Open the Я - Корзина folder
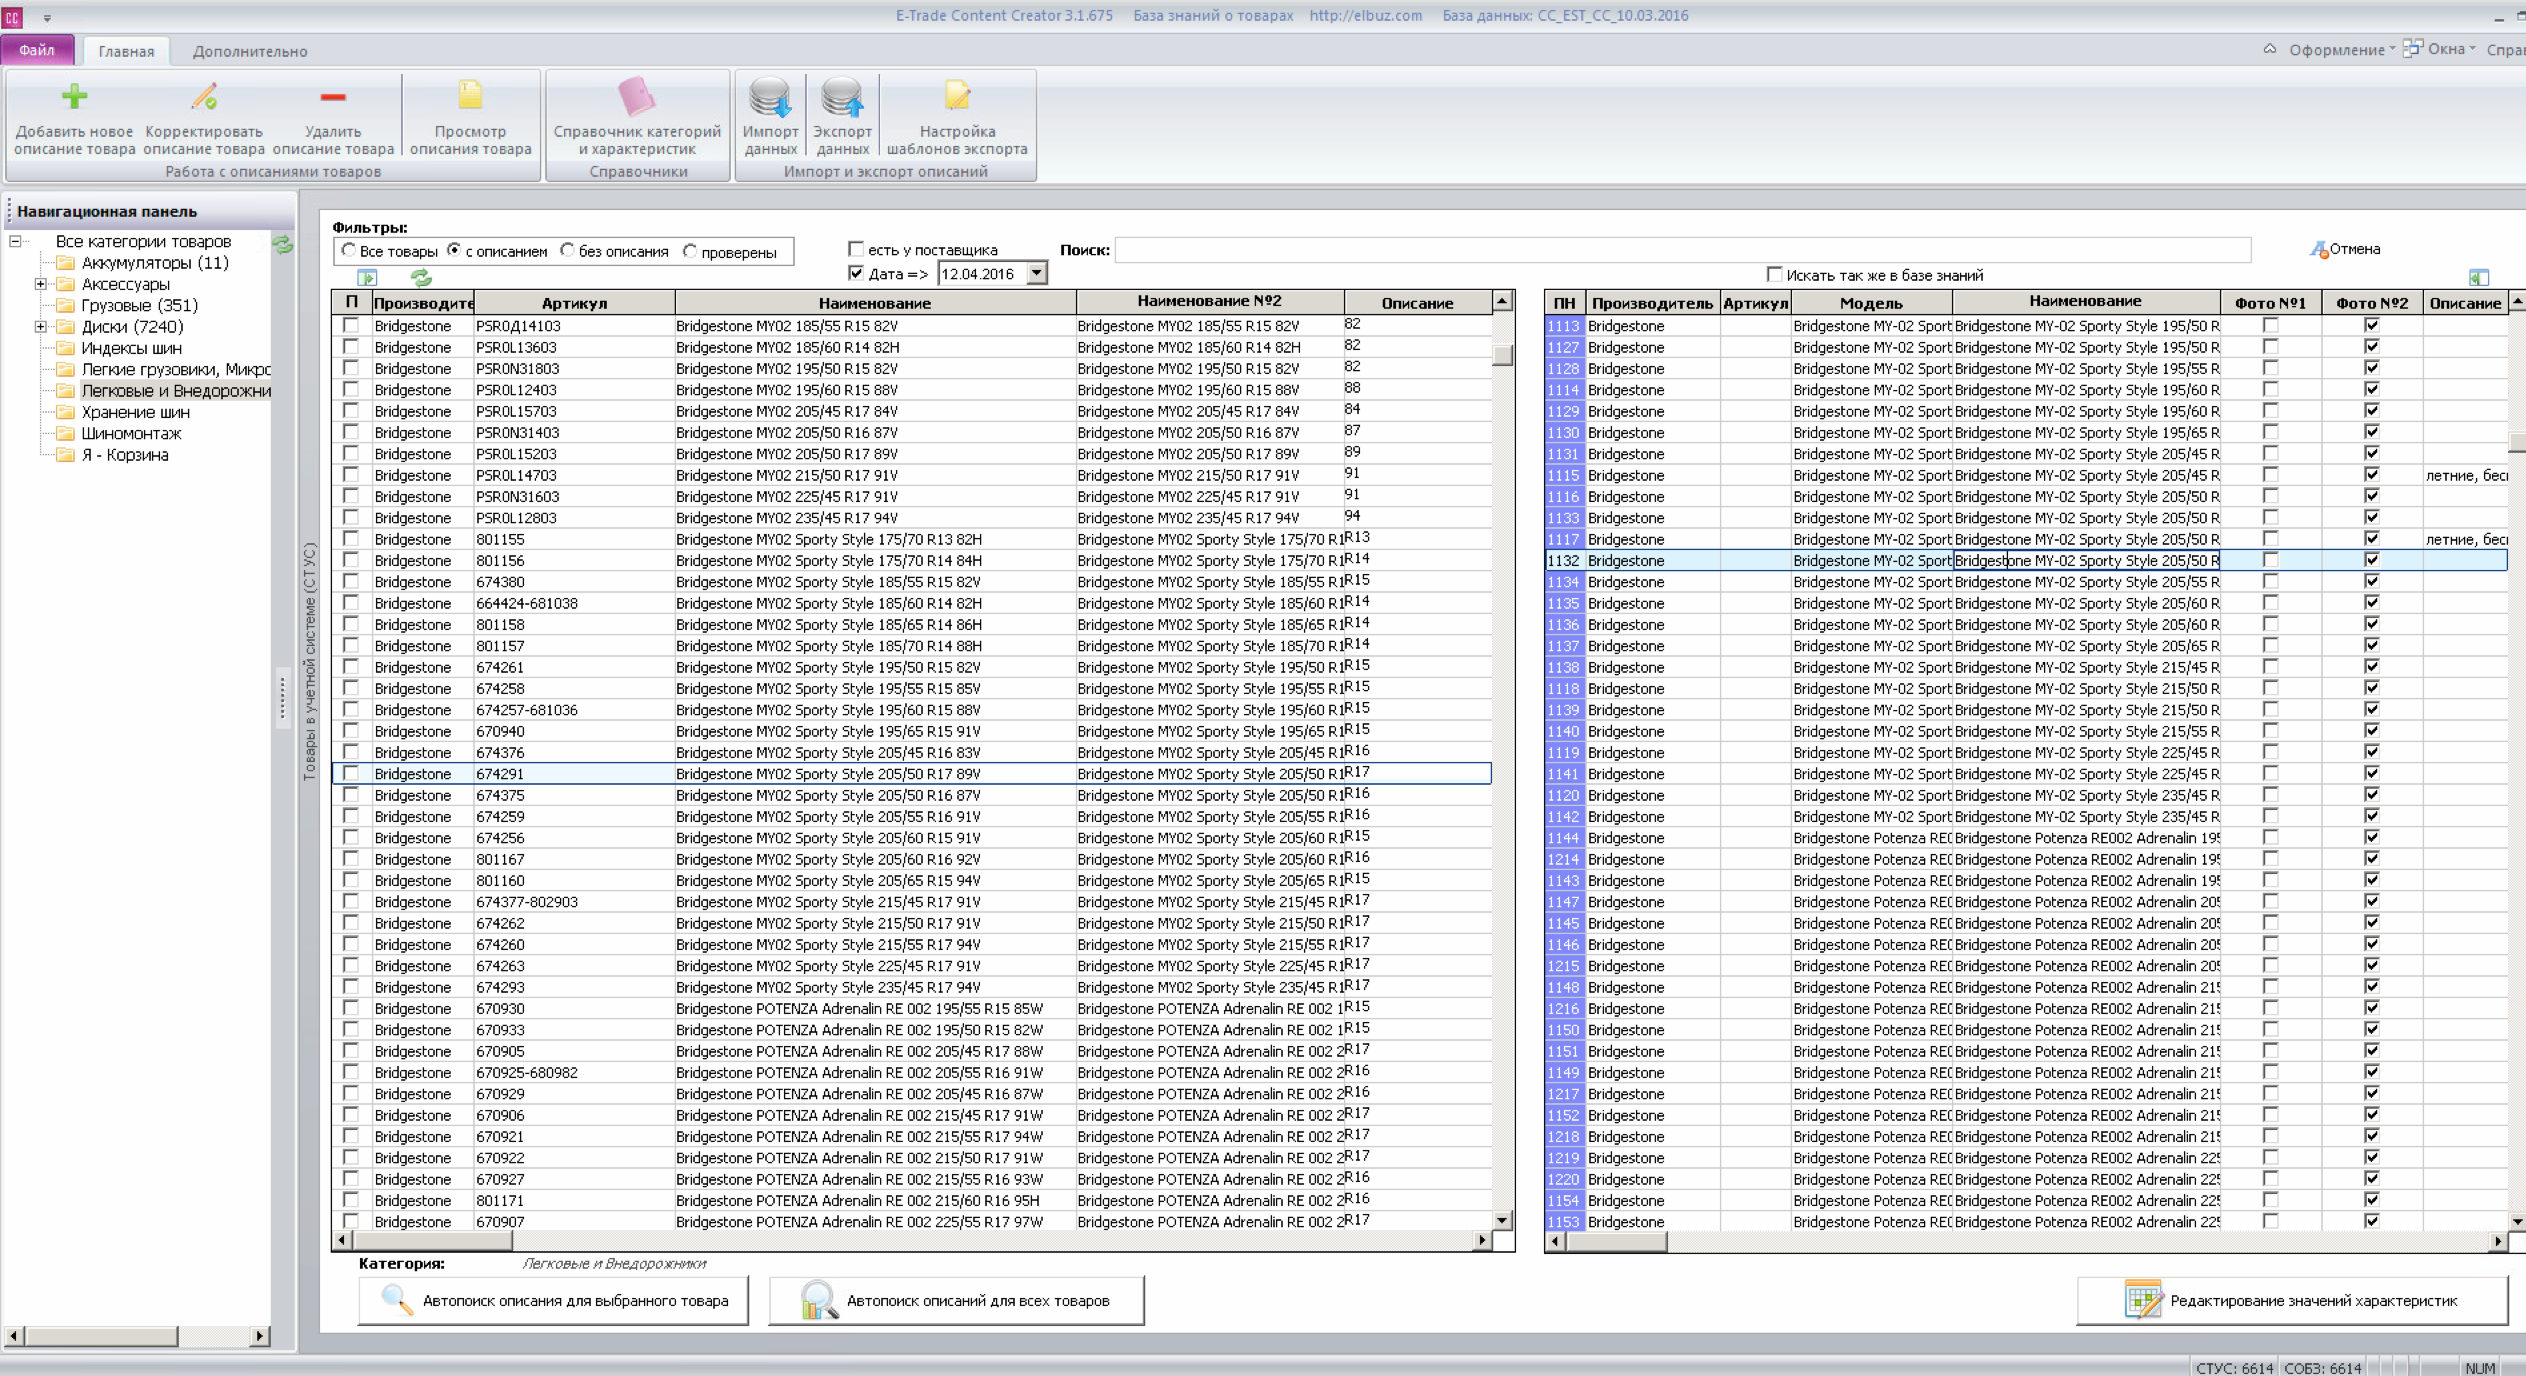 tap(125, 455)
